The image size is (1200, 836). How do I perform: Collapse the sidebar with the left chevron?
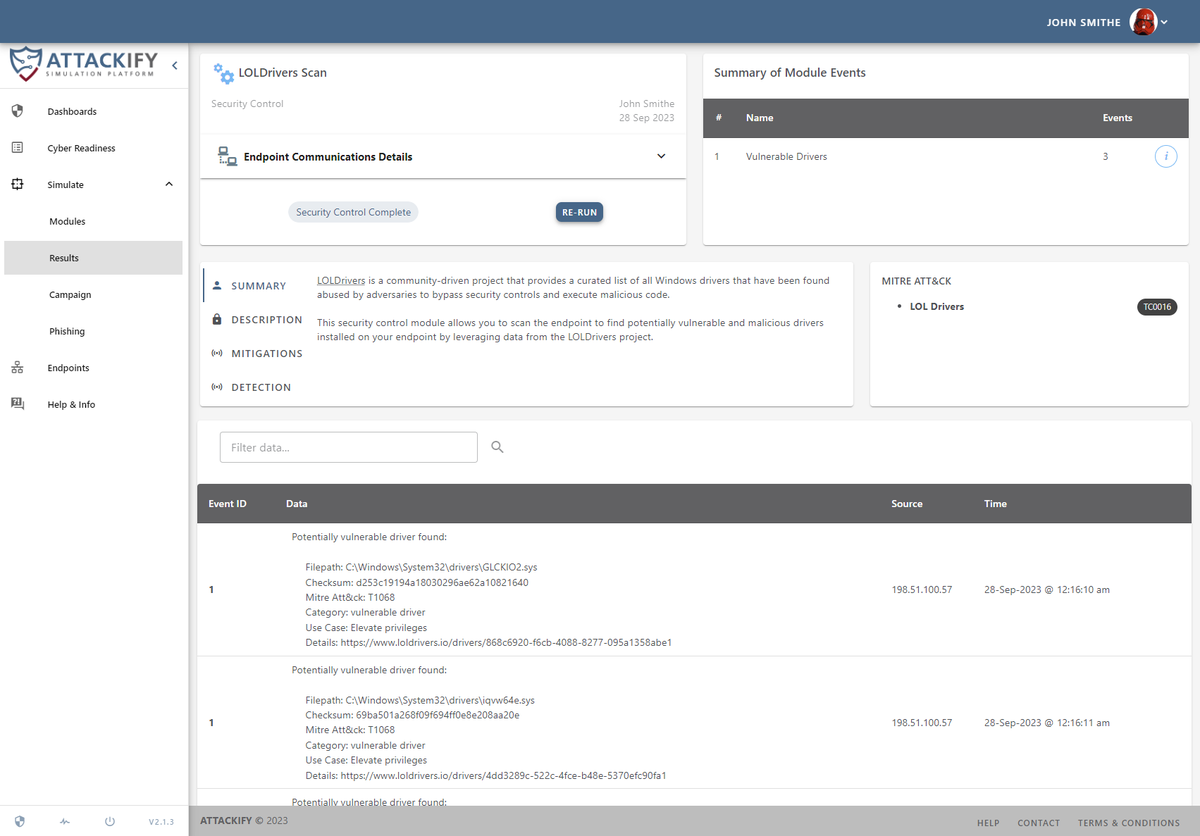point(174,65)
